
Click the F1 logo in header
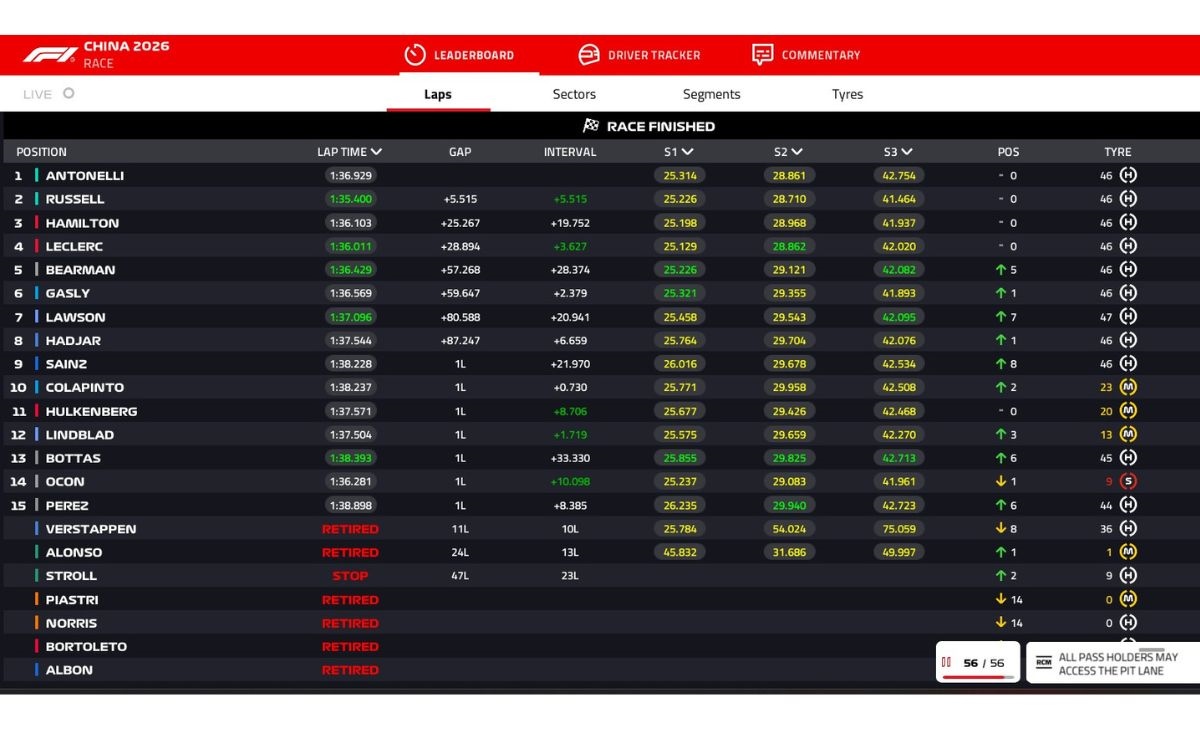coord(50,55)
